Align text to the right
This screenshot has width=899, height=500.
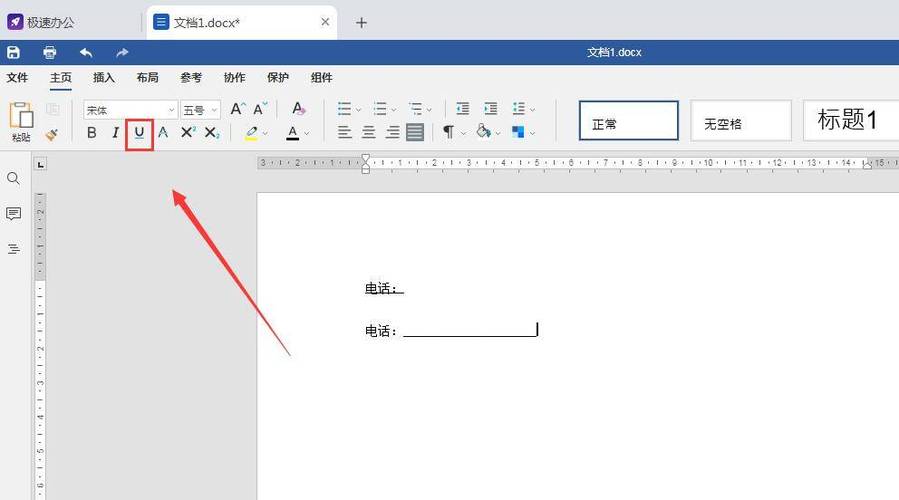point(393,132)
